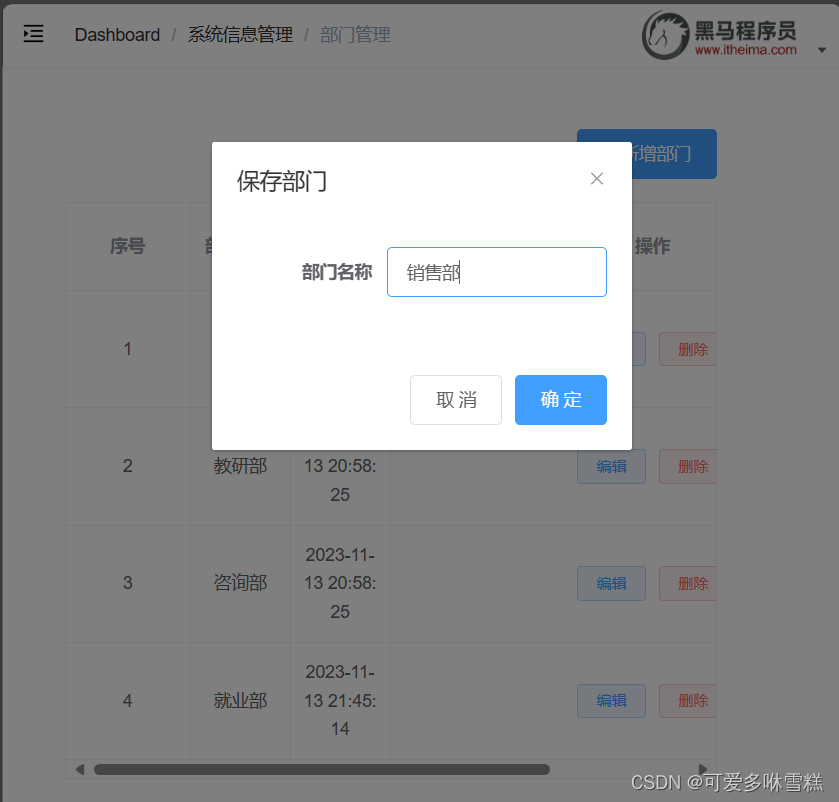This screenshot has height=802, width=839.
Task: Click the 确定 button to confirm saving
Action: click(x=560, y=399)
